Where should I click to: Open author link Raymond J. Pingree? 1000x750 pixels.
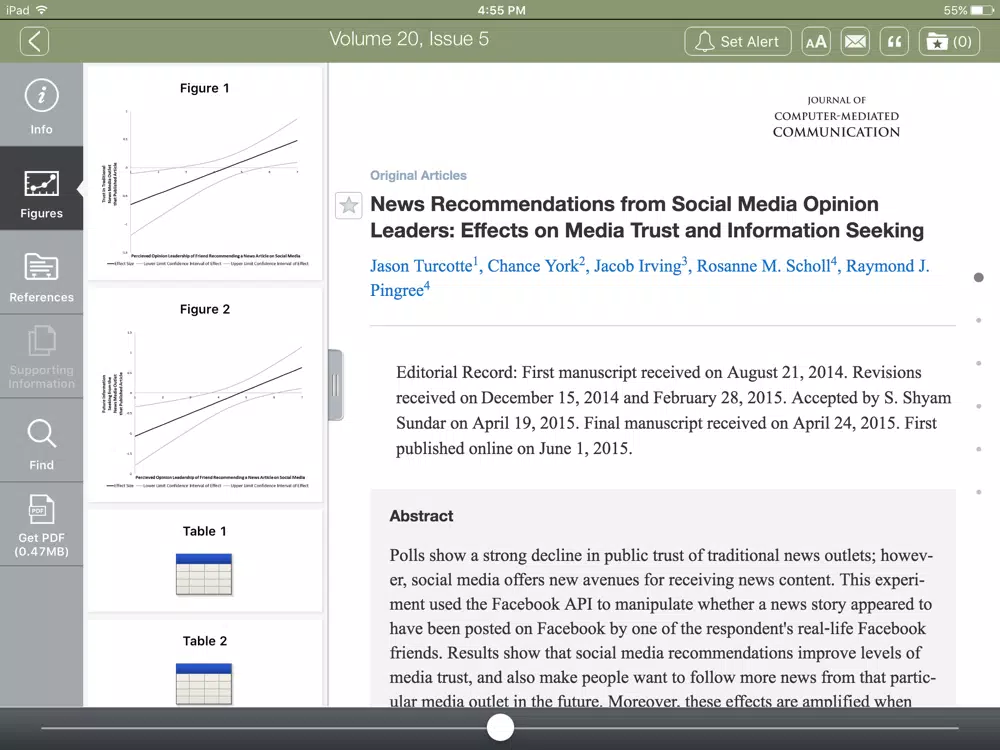click(887, 266)
